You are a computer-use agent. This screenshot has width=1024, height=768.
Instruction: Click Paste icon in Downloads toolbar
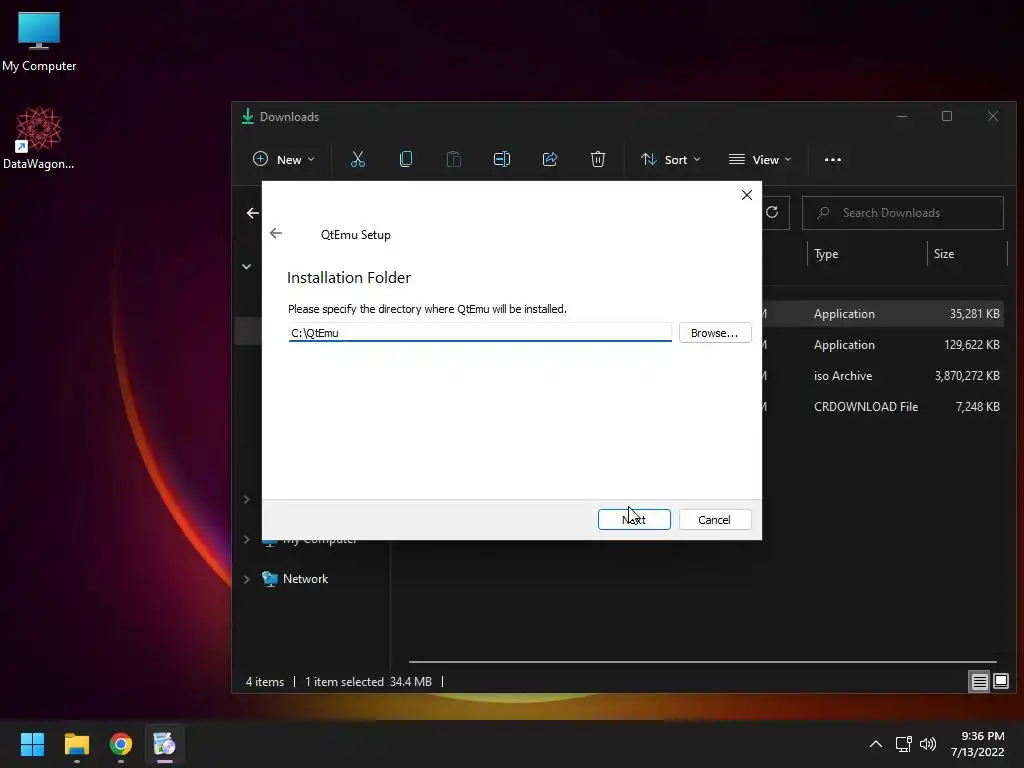[453, 159]
